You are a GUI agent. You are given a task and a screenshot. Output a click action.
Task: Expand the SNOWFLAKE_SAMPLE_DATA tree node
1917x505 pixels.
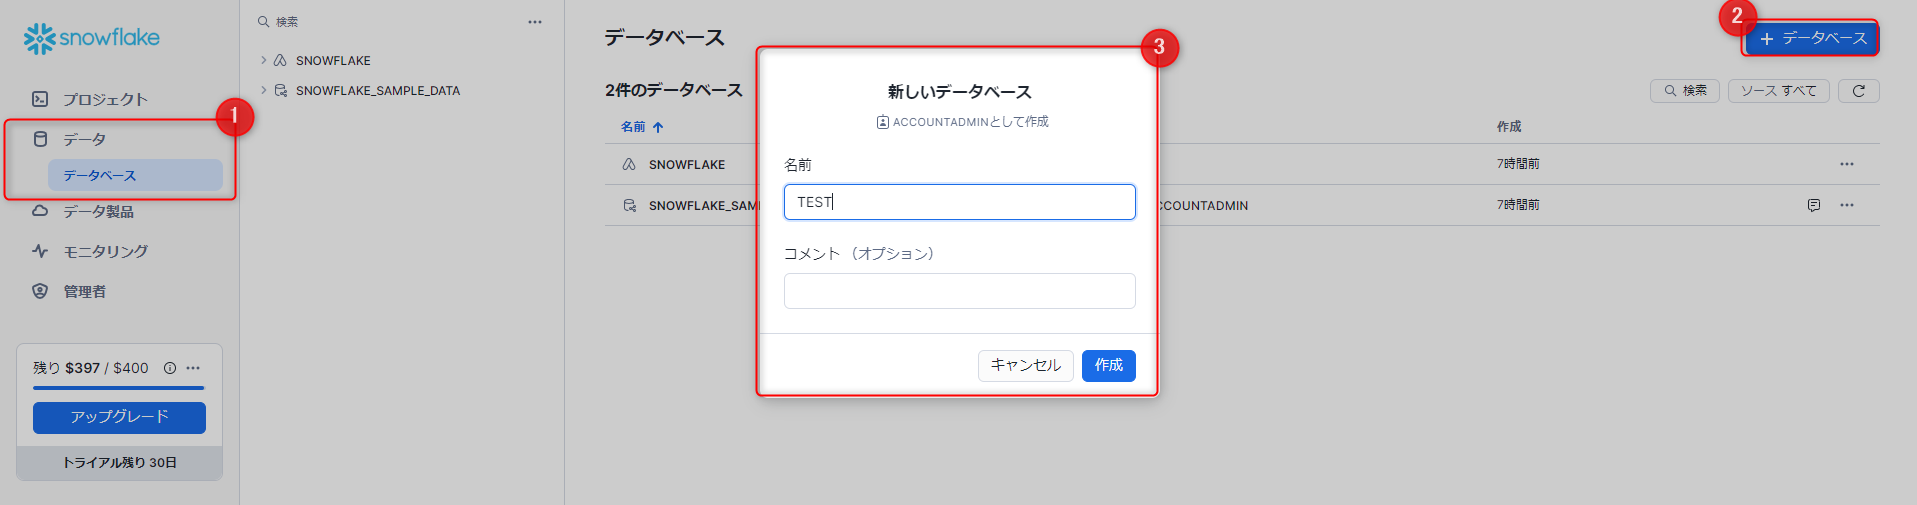(x=264, y=90)
